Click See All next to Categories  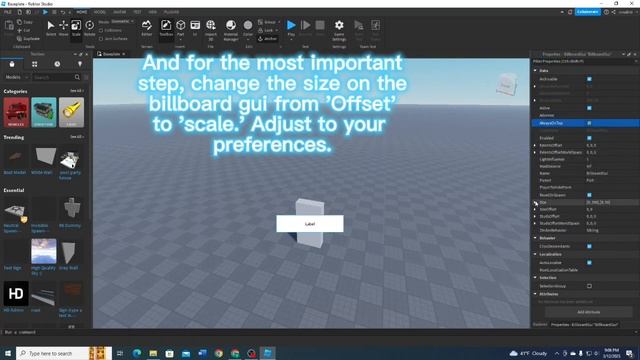pos(76,91)
